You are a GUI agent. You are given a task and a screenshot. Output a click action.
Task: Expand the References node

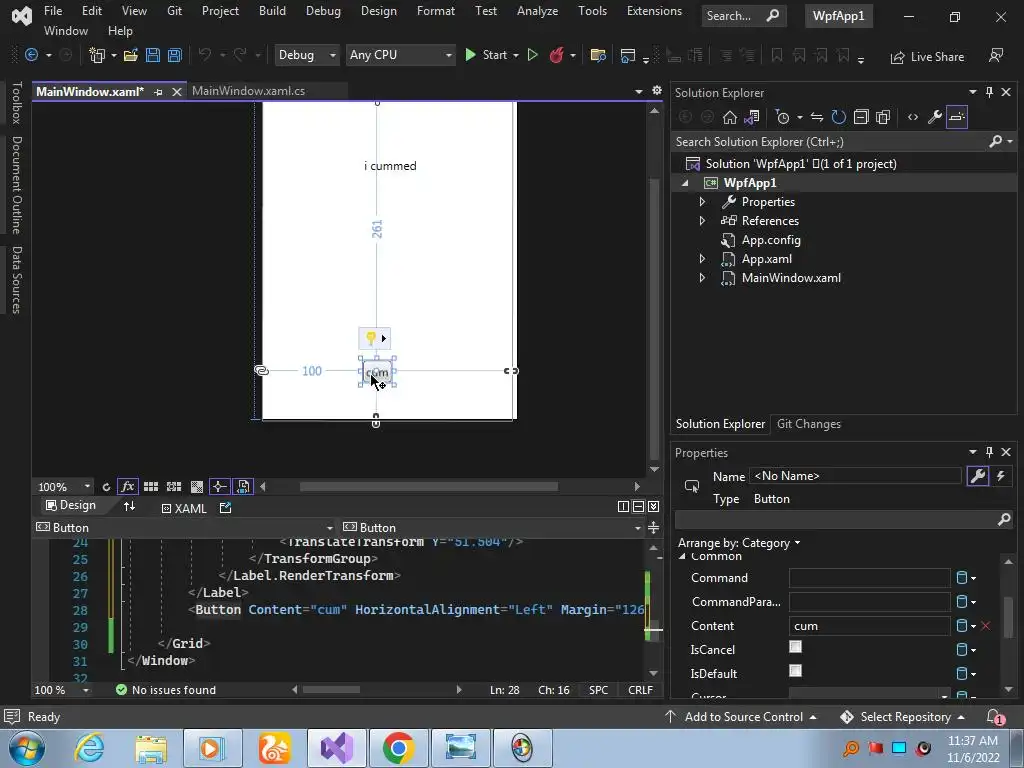coord(702,221)
